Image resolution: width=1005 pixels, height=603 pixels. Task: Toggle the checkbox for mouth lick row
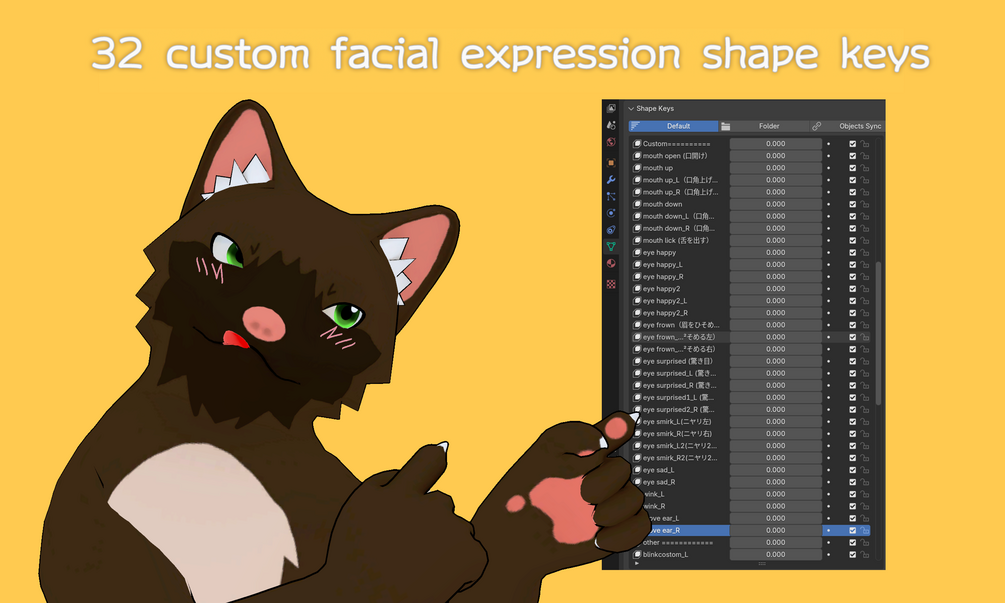(852, 240)
